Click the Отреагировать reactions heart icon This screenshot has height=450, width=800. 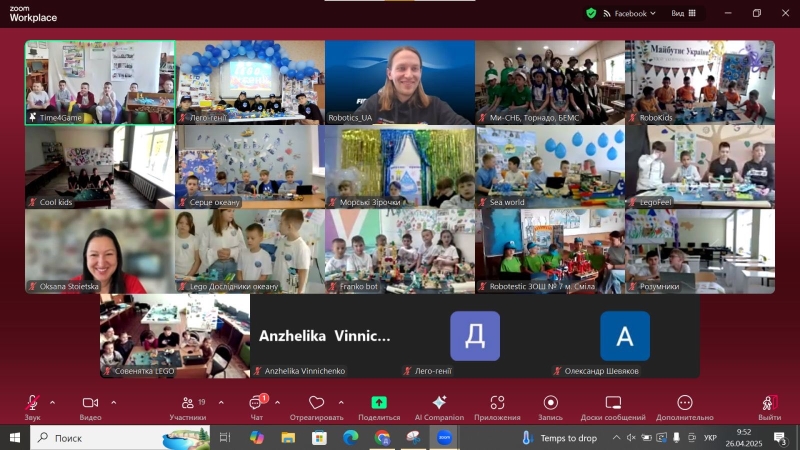pos(316,403)
